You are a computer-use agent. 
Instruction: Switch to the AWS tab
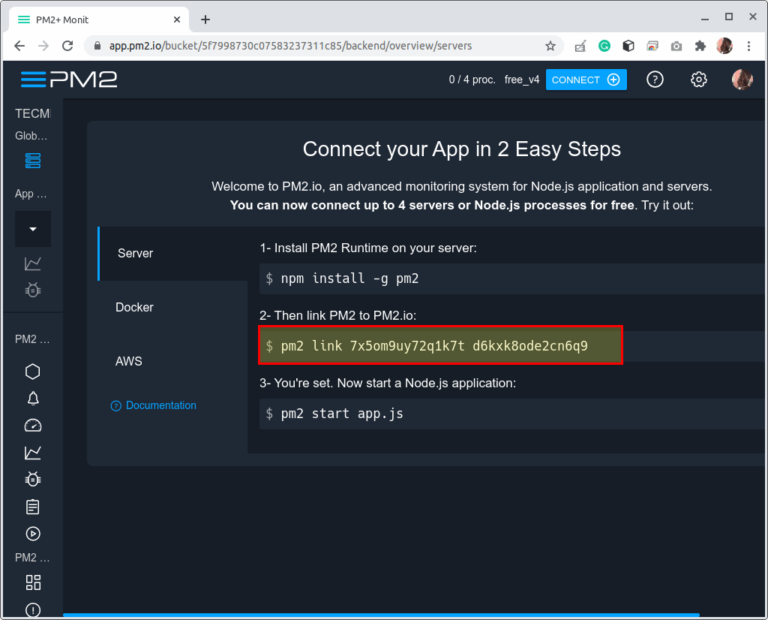[129, 361]
